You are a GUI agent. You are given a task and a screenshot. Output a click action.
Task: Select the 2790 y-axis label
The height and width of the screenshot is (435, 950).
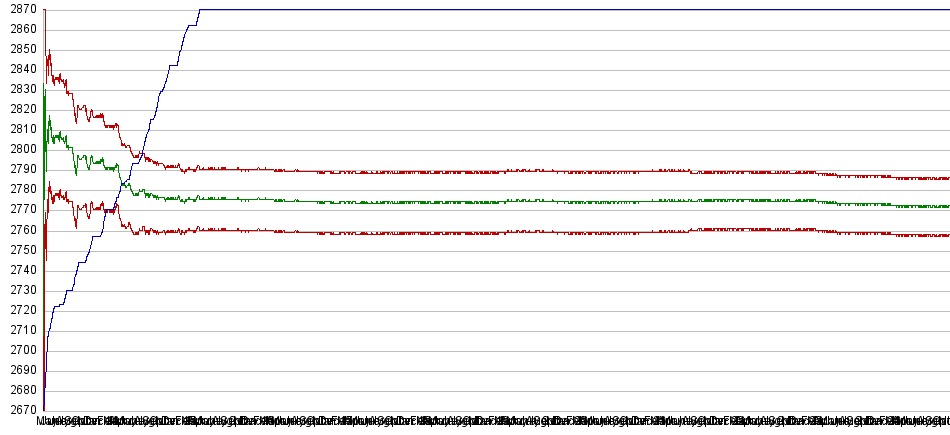pyautogui.click(x=19, y=169)
